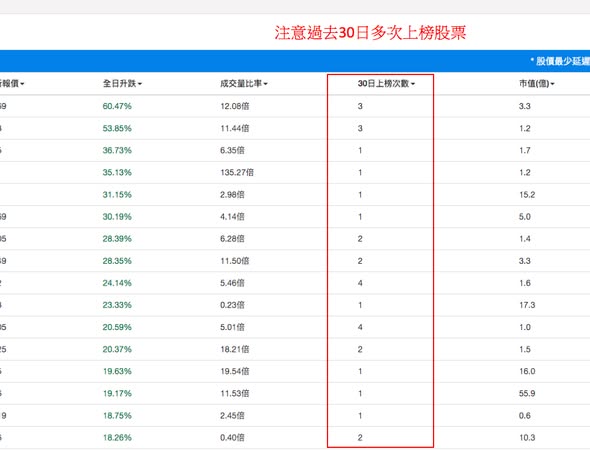
Task: Click the 28.39% gain cell
Action: 117,239
